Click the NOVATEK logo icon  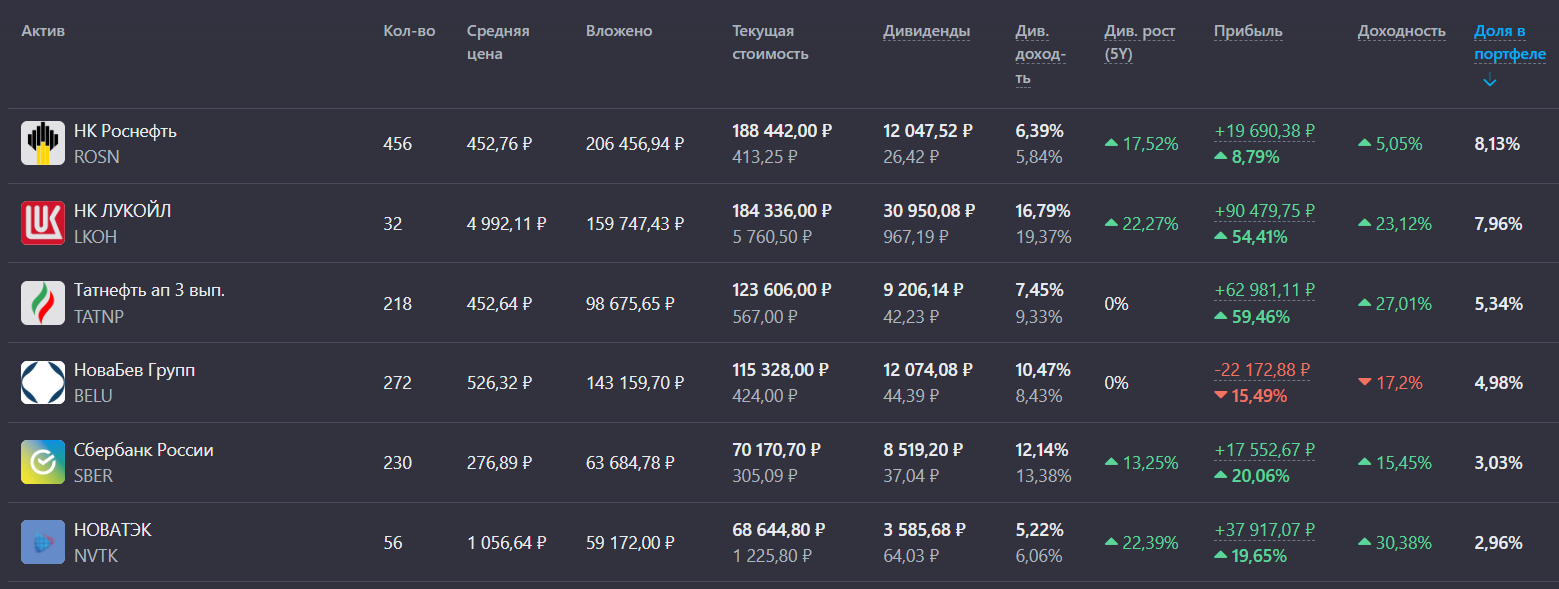(x=43, y=542)
